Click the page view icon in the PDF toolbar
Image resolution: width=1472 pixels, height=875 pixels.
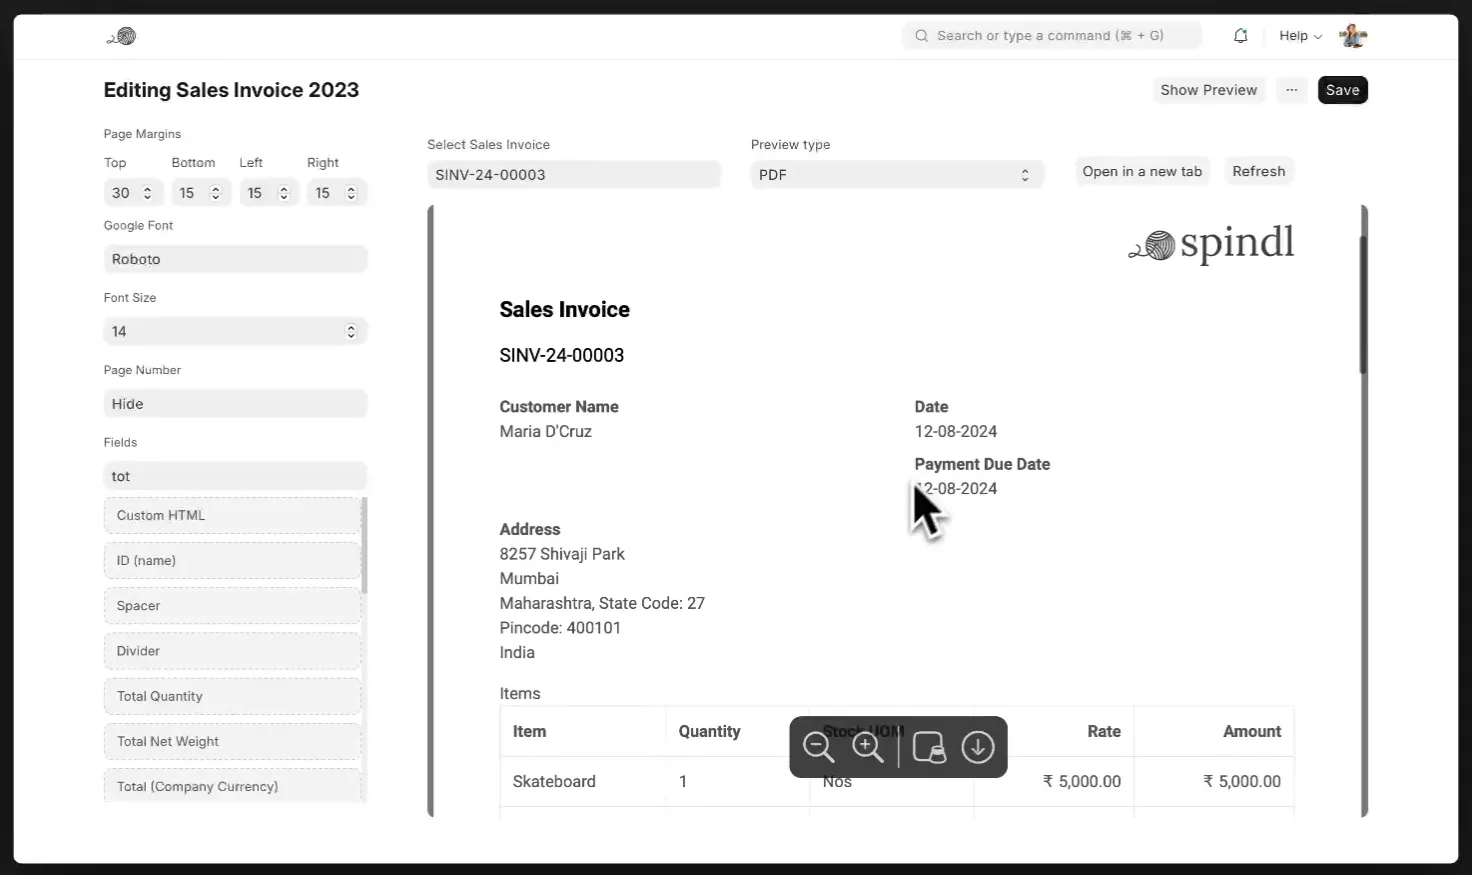pyautogui.click(x=929, y=747)
